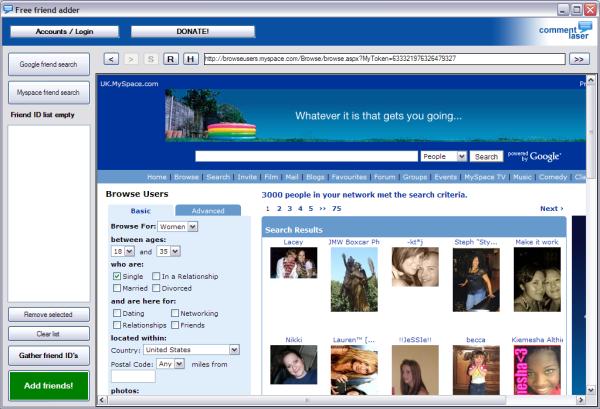Go to results page 2
This screenshot has width=600, height=409.
[279, 209]
